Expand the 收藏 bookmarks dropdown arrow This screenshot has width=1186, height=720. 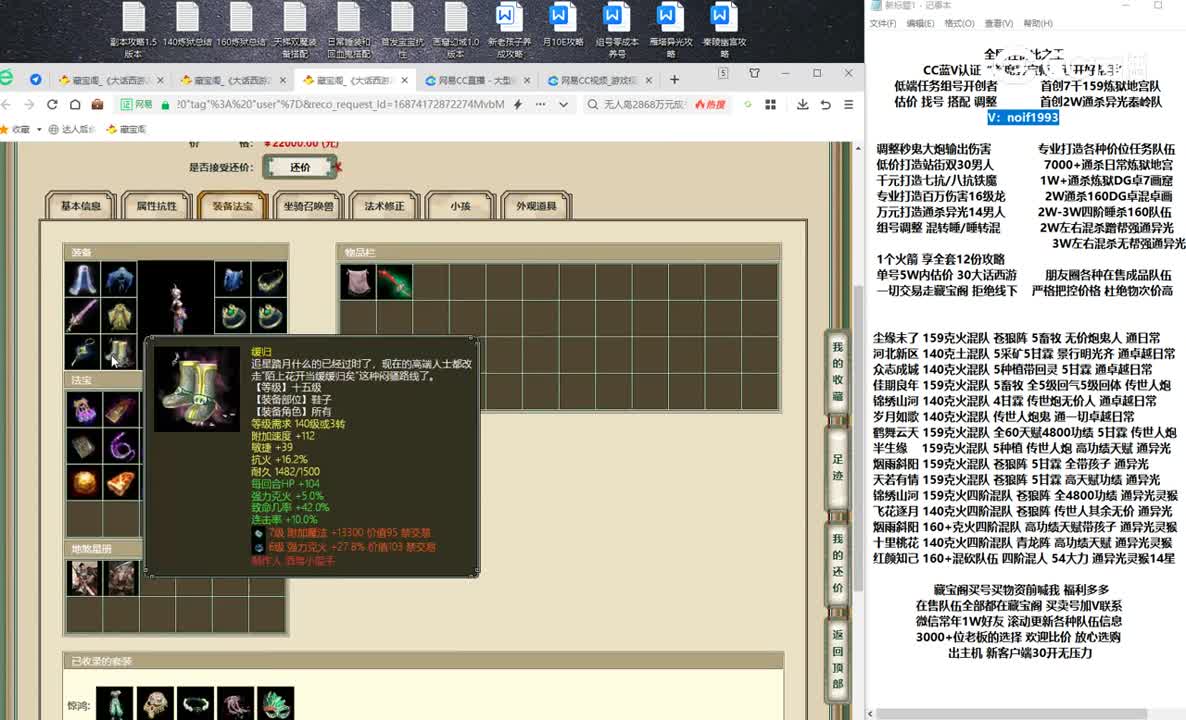tap(40, 129)
